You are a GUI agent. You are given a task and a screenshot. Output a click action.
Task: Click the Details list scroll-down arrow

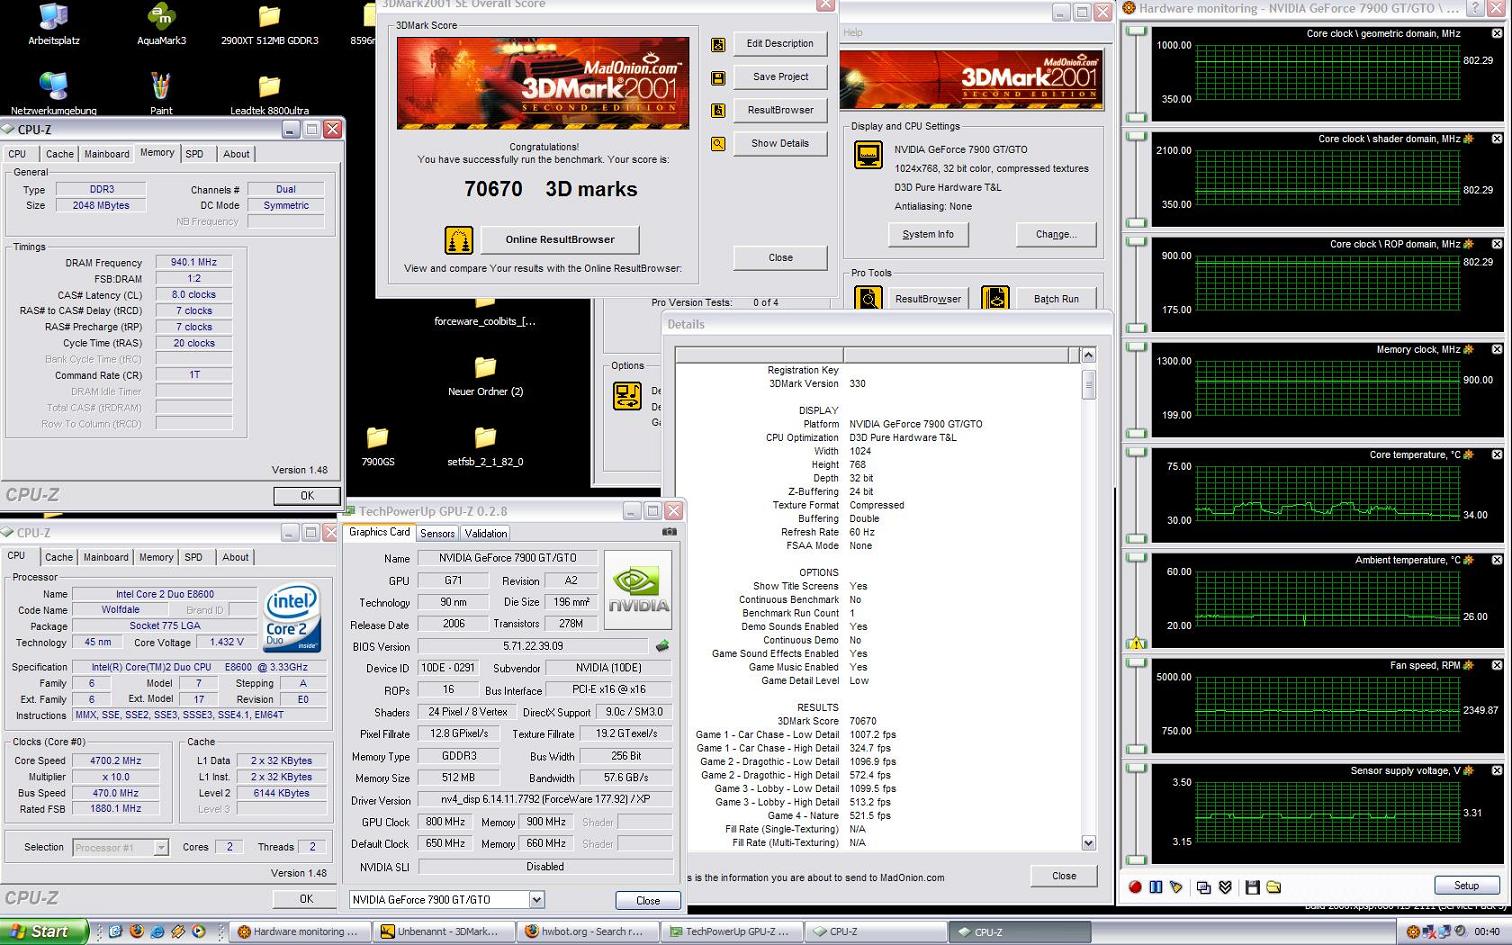[1088, 843]
